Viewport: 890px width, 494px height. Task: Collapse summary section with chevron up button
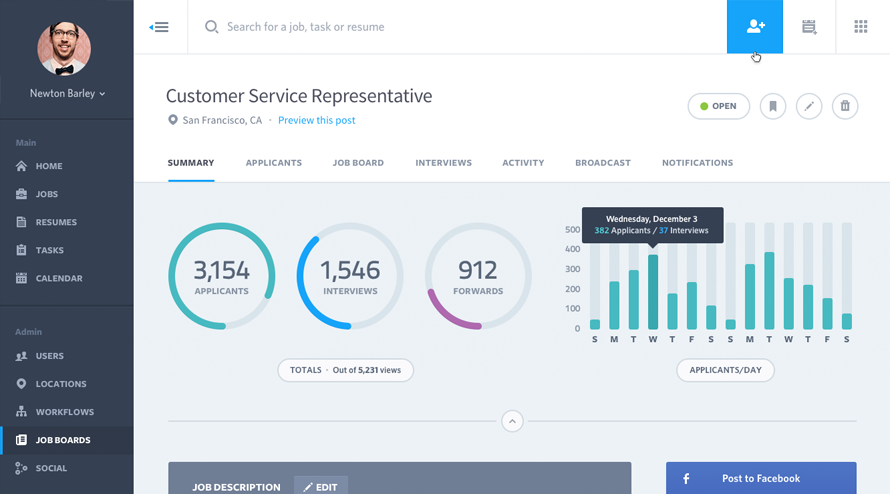(512, 421)
